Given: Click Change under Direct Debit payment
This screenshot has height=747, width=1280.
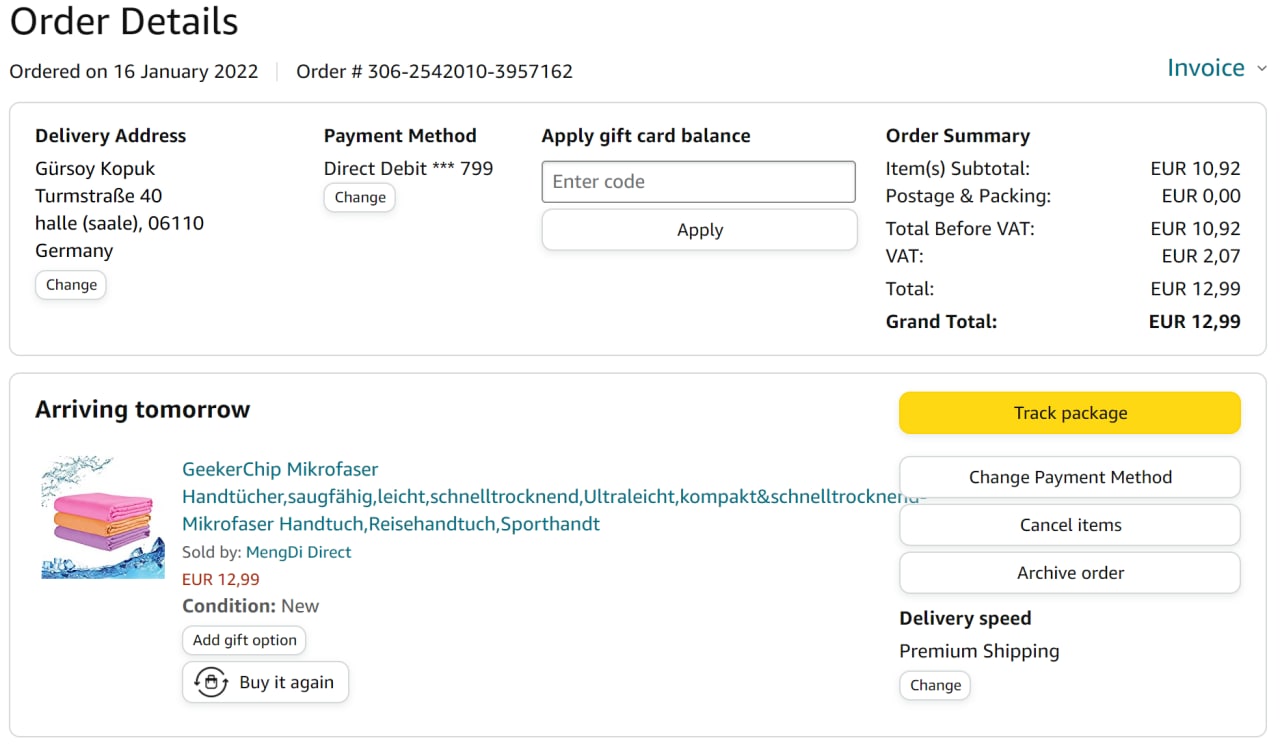Looking at the screenshot, I should pos(360,198).
